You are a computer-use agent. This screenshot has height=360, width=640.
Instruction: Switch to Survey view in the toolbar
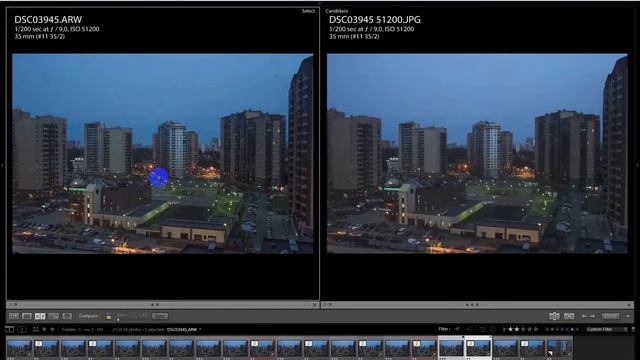(x=53, y=316)
